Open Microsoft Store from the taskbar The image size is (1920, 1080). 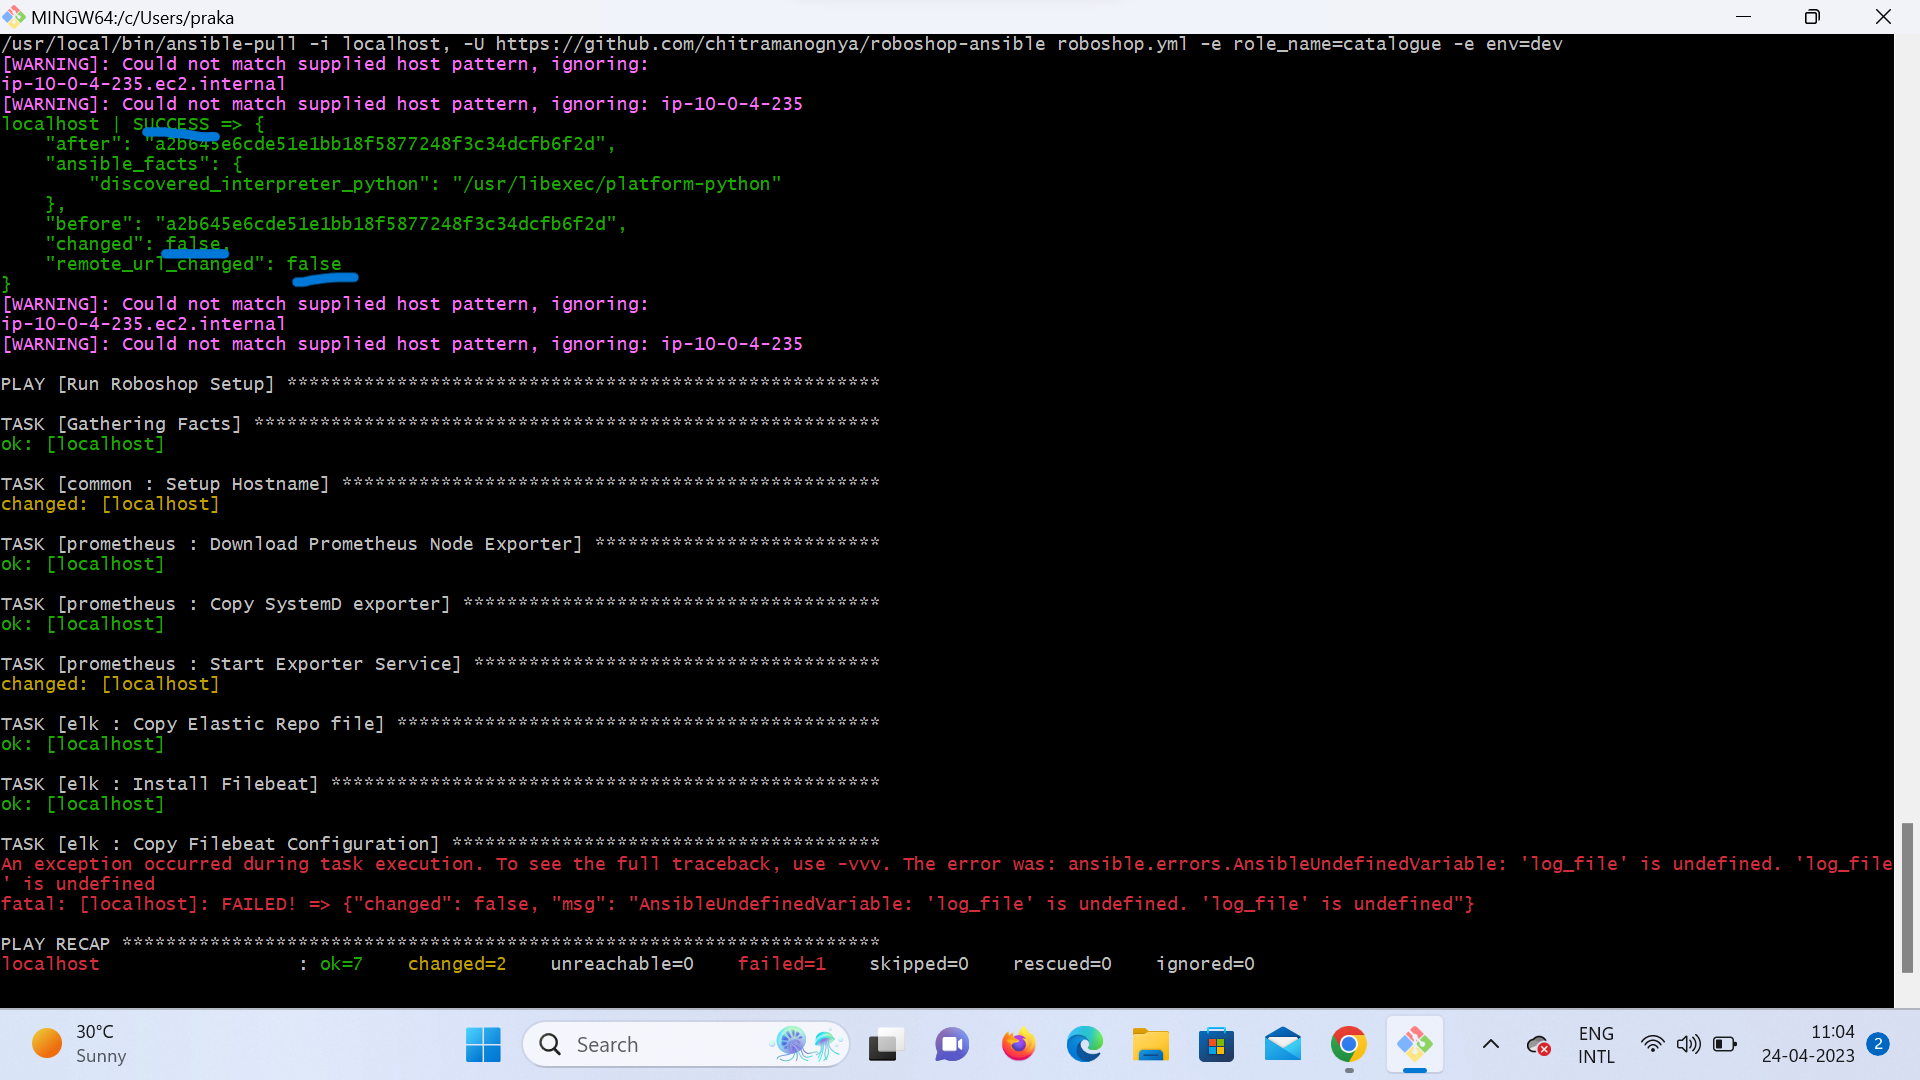[1216, 1045]
